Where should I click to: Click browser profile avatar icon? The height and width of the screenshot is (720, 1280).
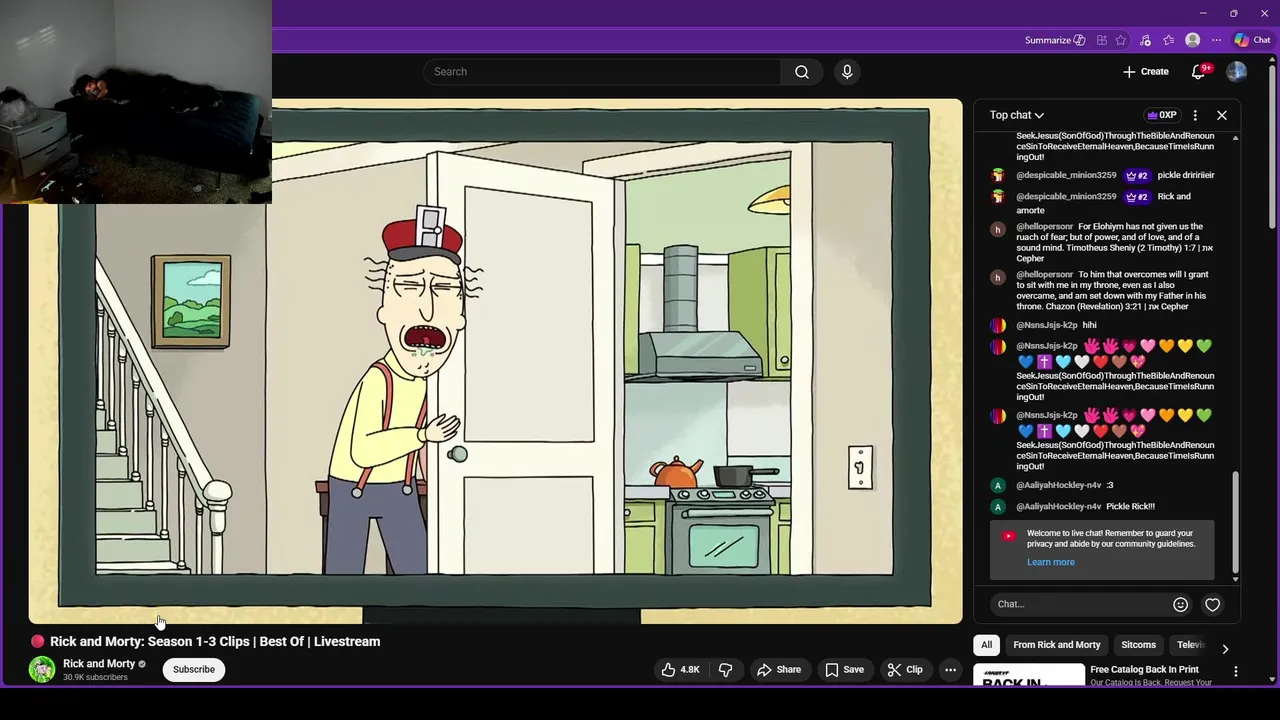tap(1192, 40)
